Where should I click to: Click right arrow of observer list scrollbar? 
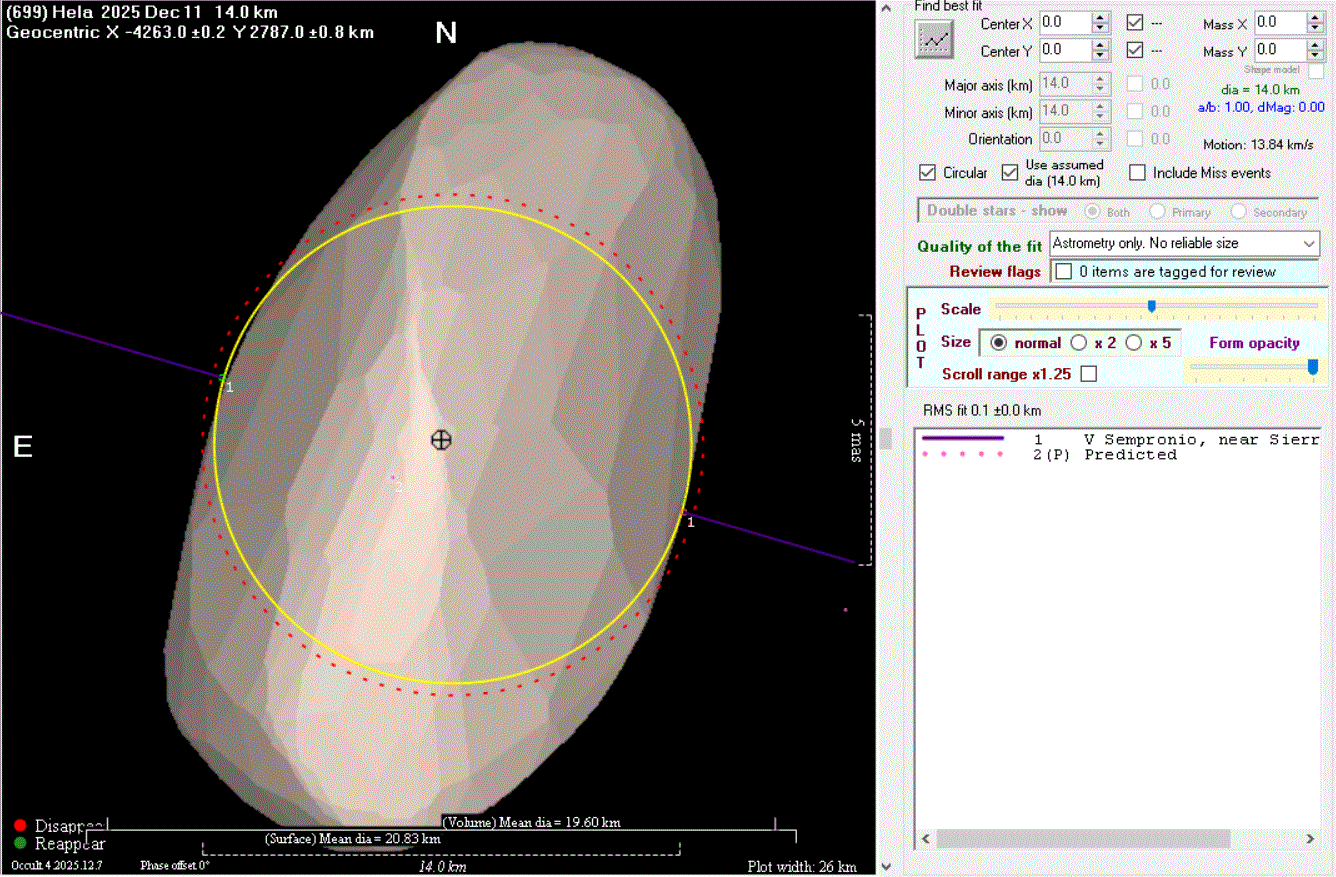pos(1310,838)
